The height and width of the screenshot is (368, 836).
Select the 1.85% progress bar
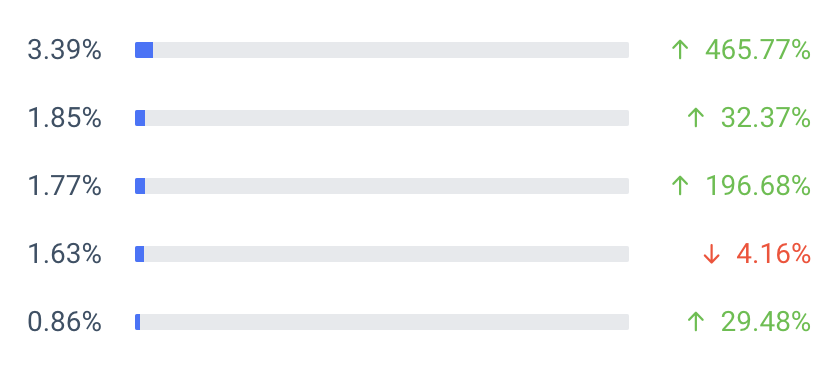tap(382, 118)
